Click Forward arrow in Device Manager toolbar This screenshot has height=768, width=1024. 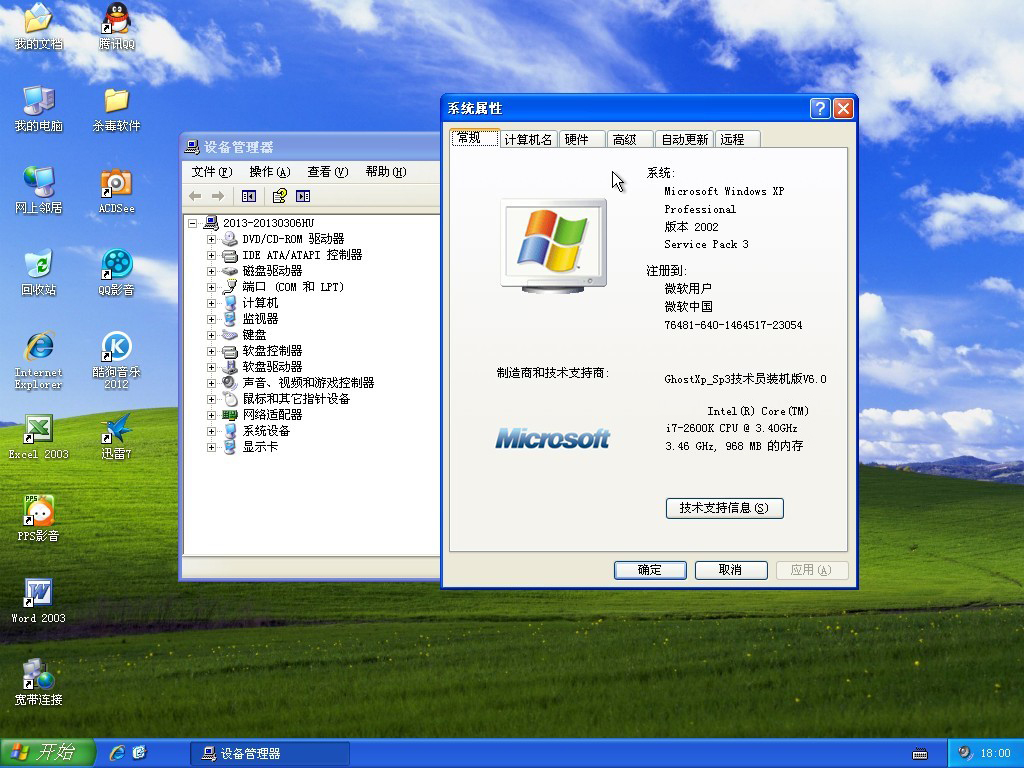click(218, 196)
